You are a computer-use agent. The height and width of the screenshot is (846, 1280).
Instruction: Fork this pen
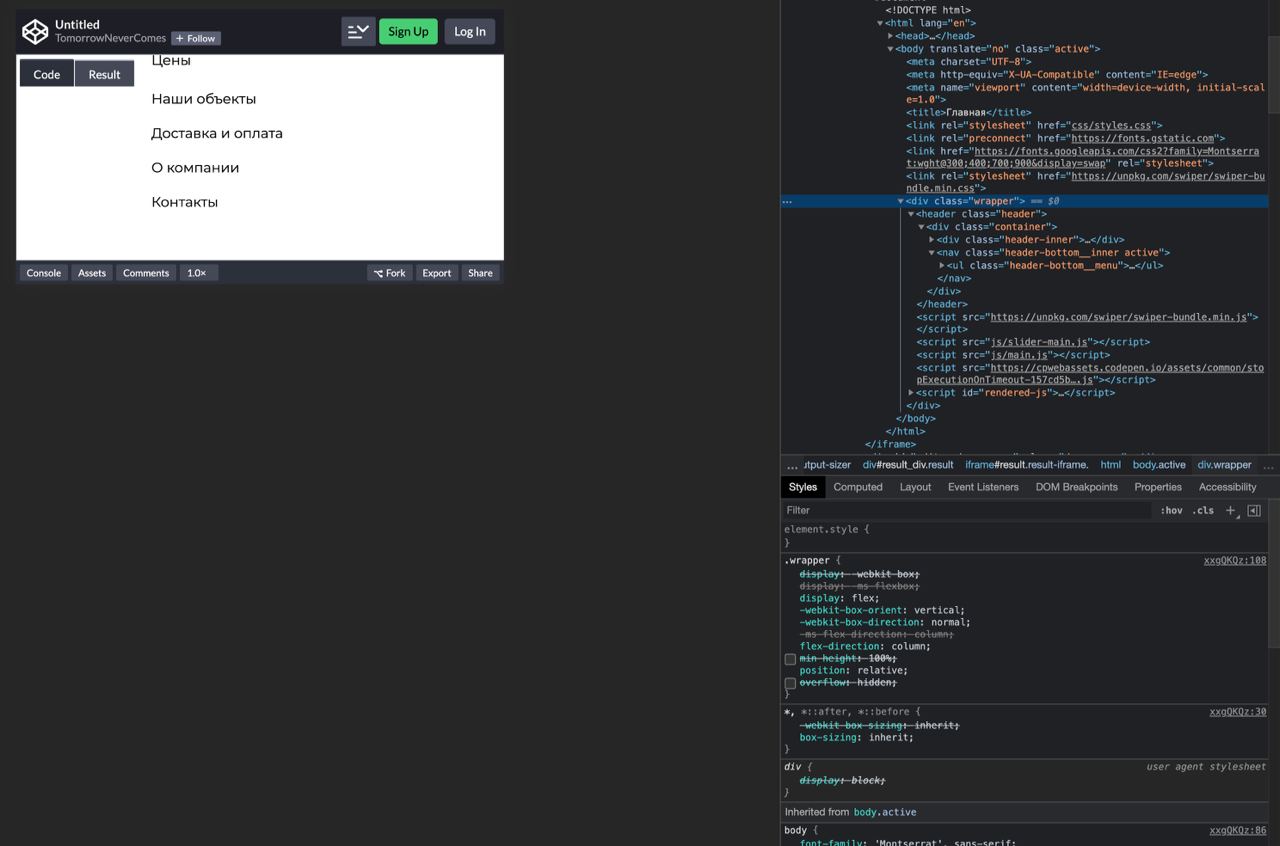click(x=390, y=273)
